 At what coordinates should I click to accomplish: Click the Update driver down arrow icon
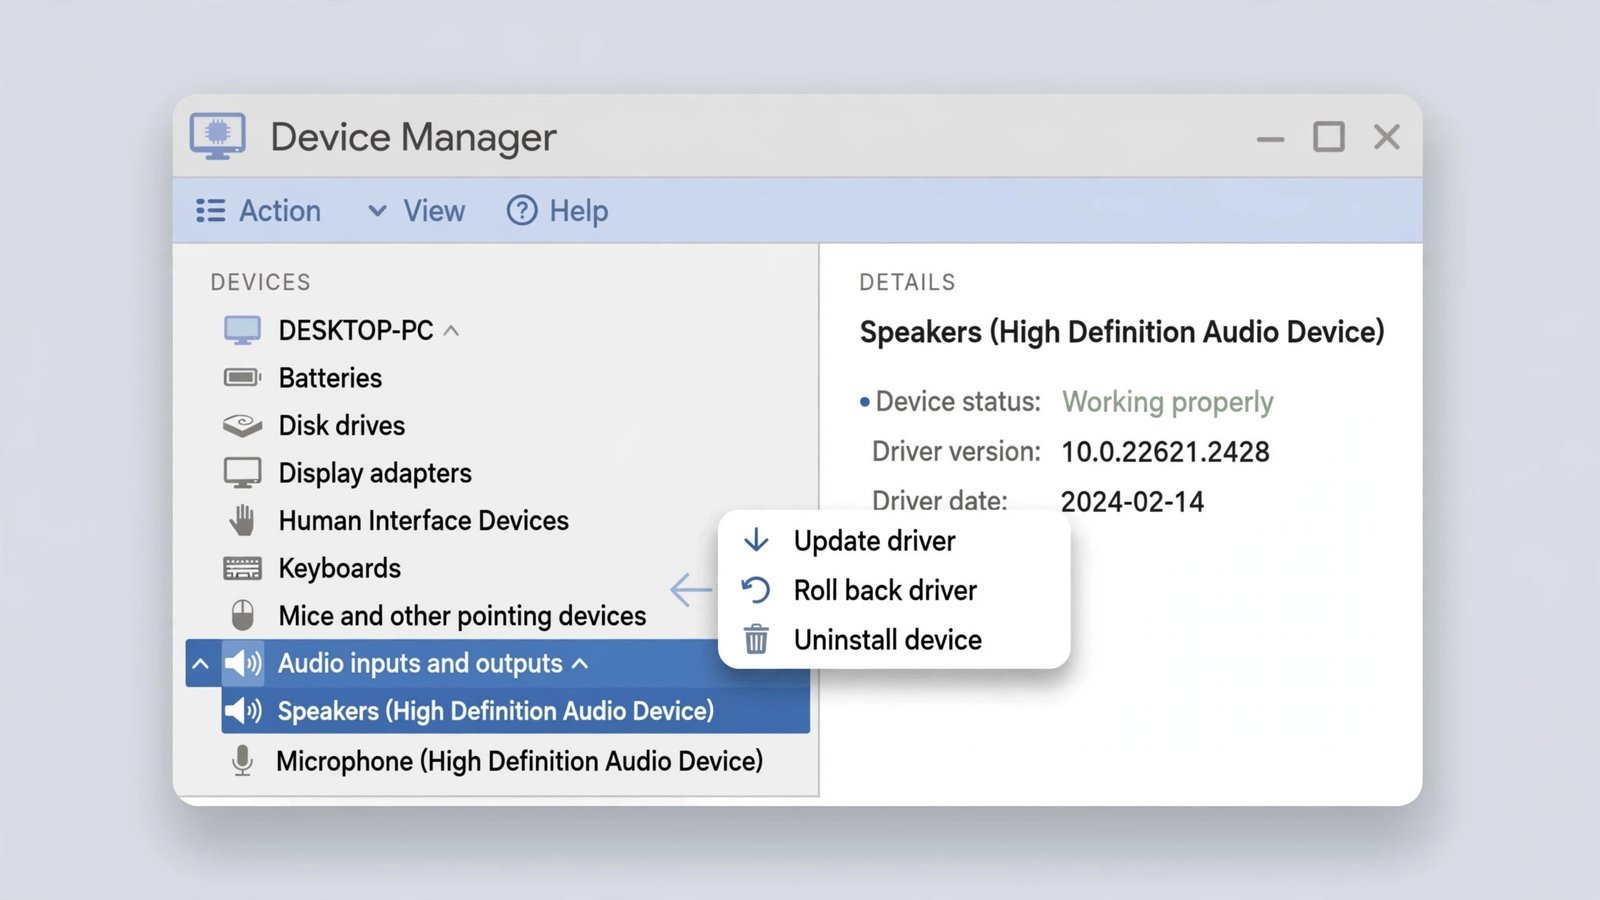(x=756, y=540)
